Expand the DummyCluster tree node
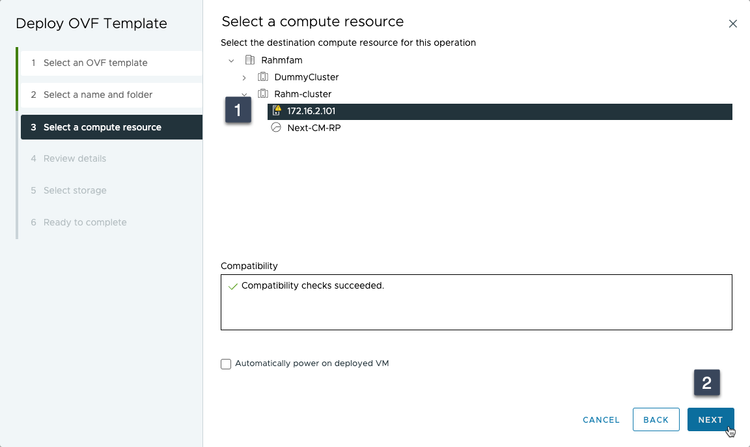Viewport: 750px width, 447px height. point(244,77)
